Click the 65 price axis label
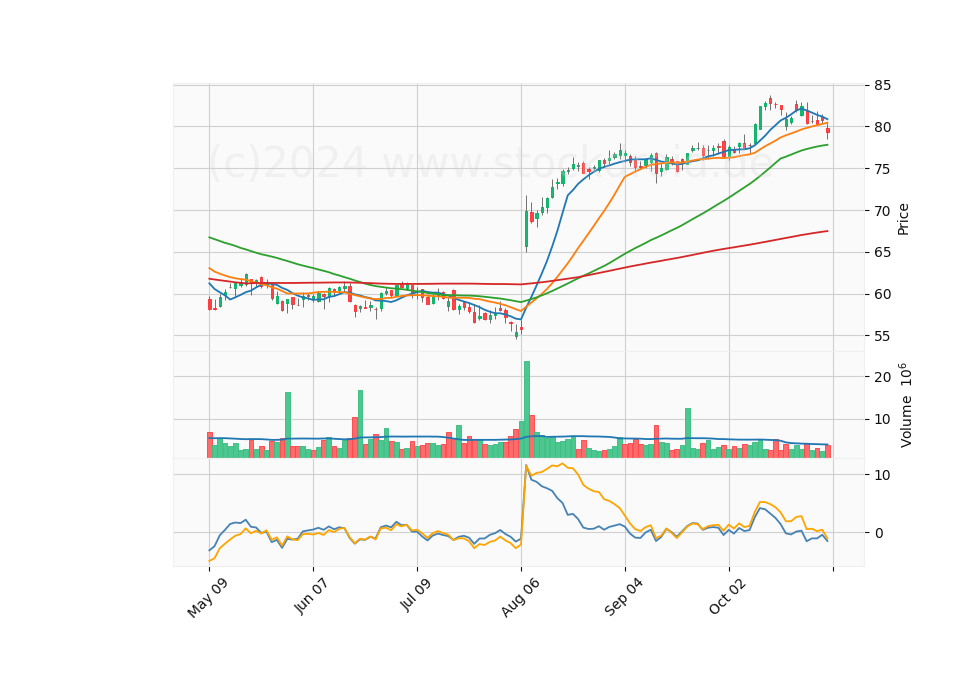Image resolution: width=960 pixels, height=690 pixels. (x=882, y=252)
